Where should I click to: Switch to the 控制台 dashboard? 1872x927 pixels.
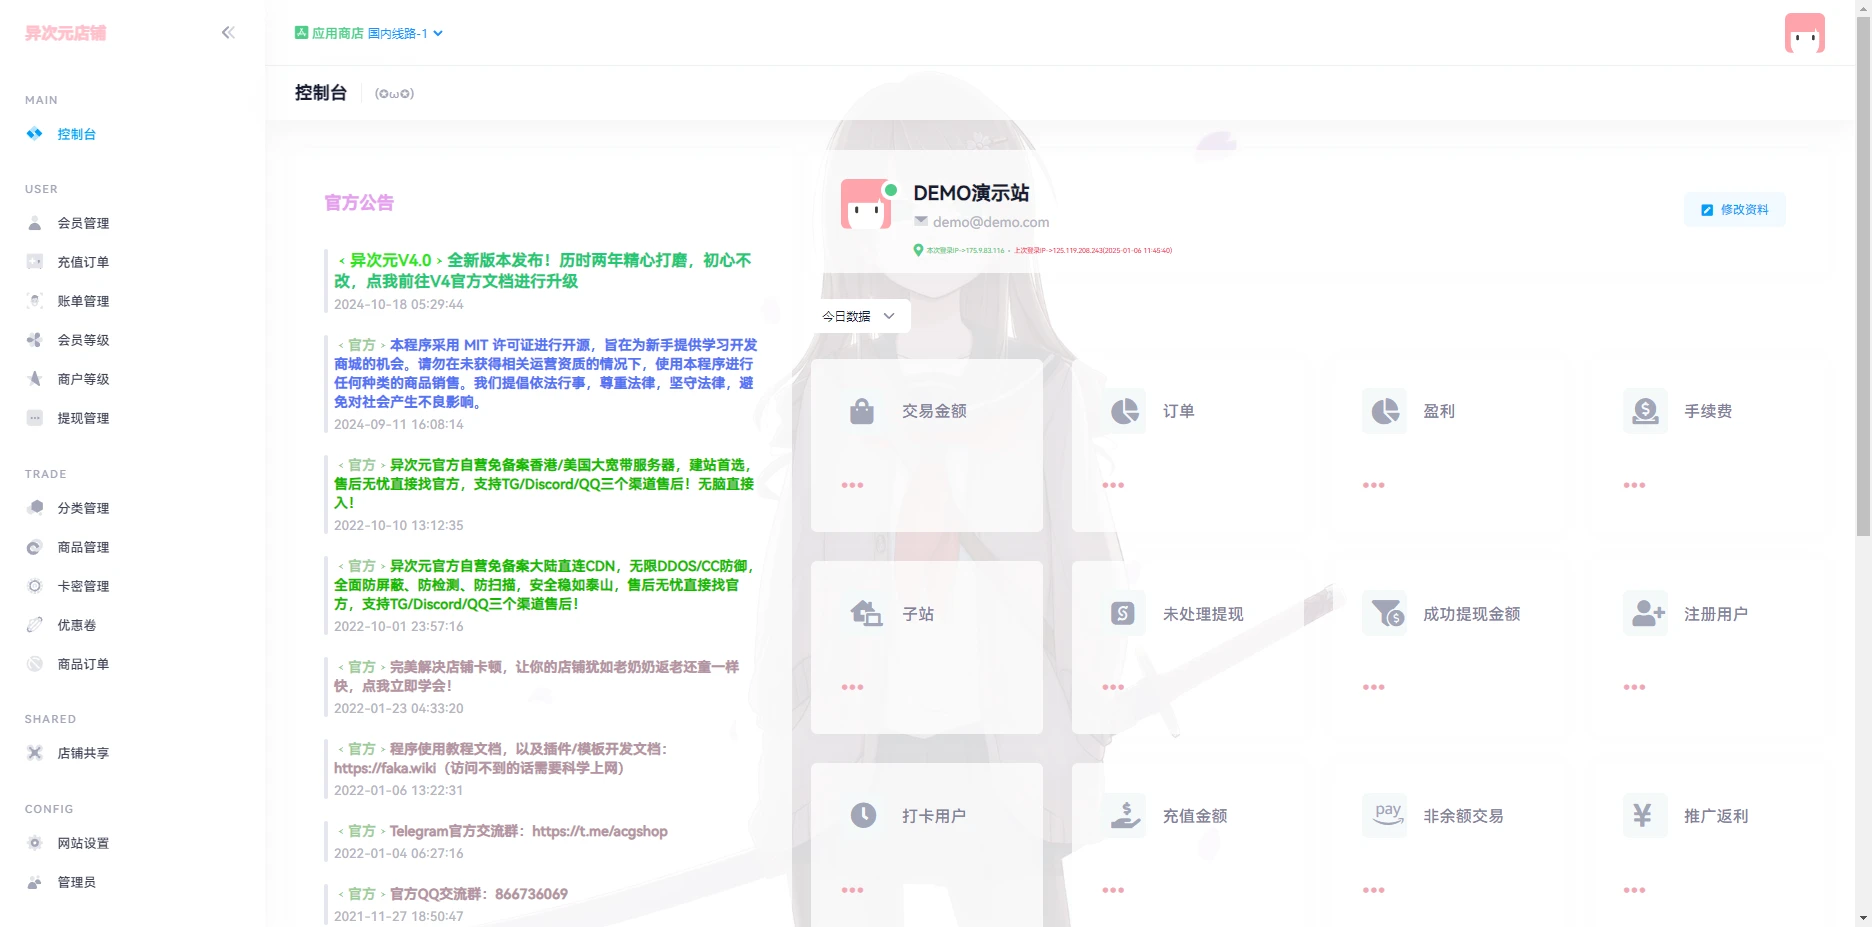pyautogui.click(x=76, y=133)
